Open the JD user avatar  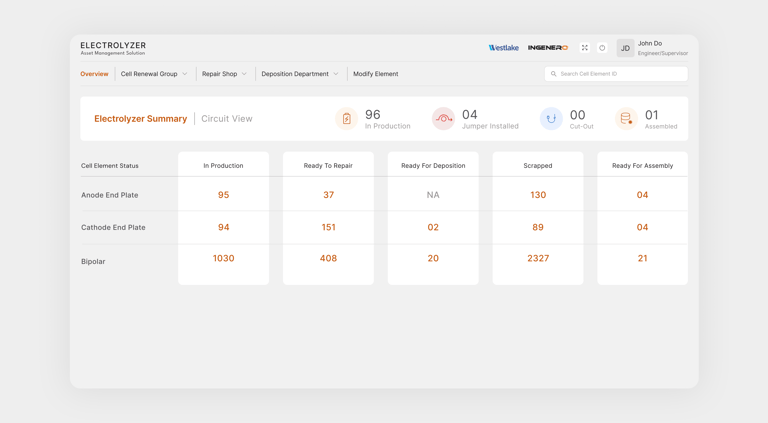pyautogui.click(x=625, y=48)
